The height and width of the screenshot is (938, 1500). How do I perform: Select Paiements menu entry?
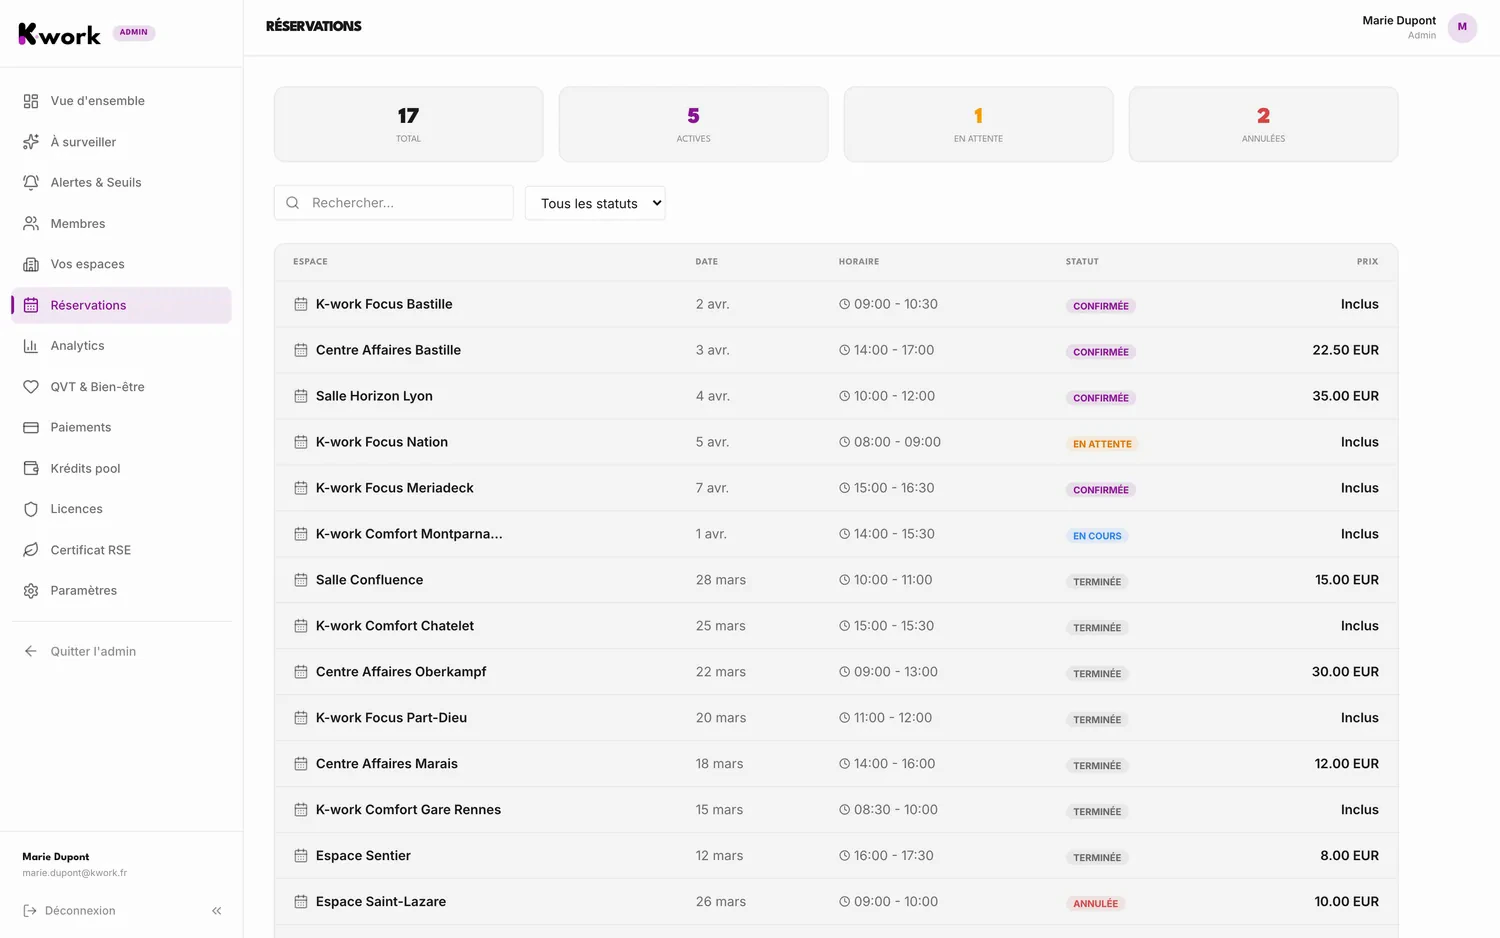[x=121, y=427]
